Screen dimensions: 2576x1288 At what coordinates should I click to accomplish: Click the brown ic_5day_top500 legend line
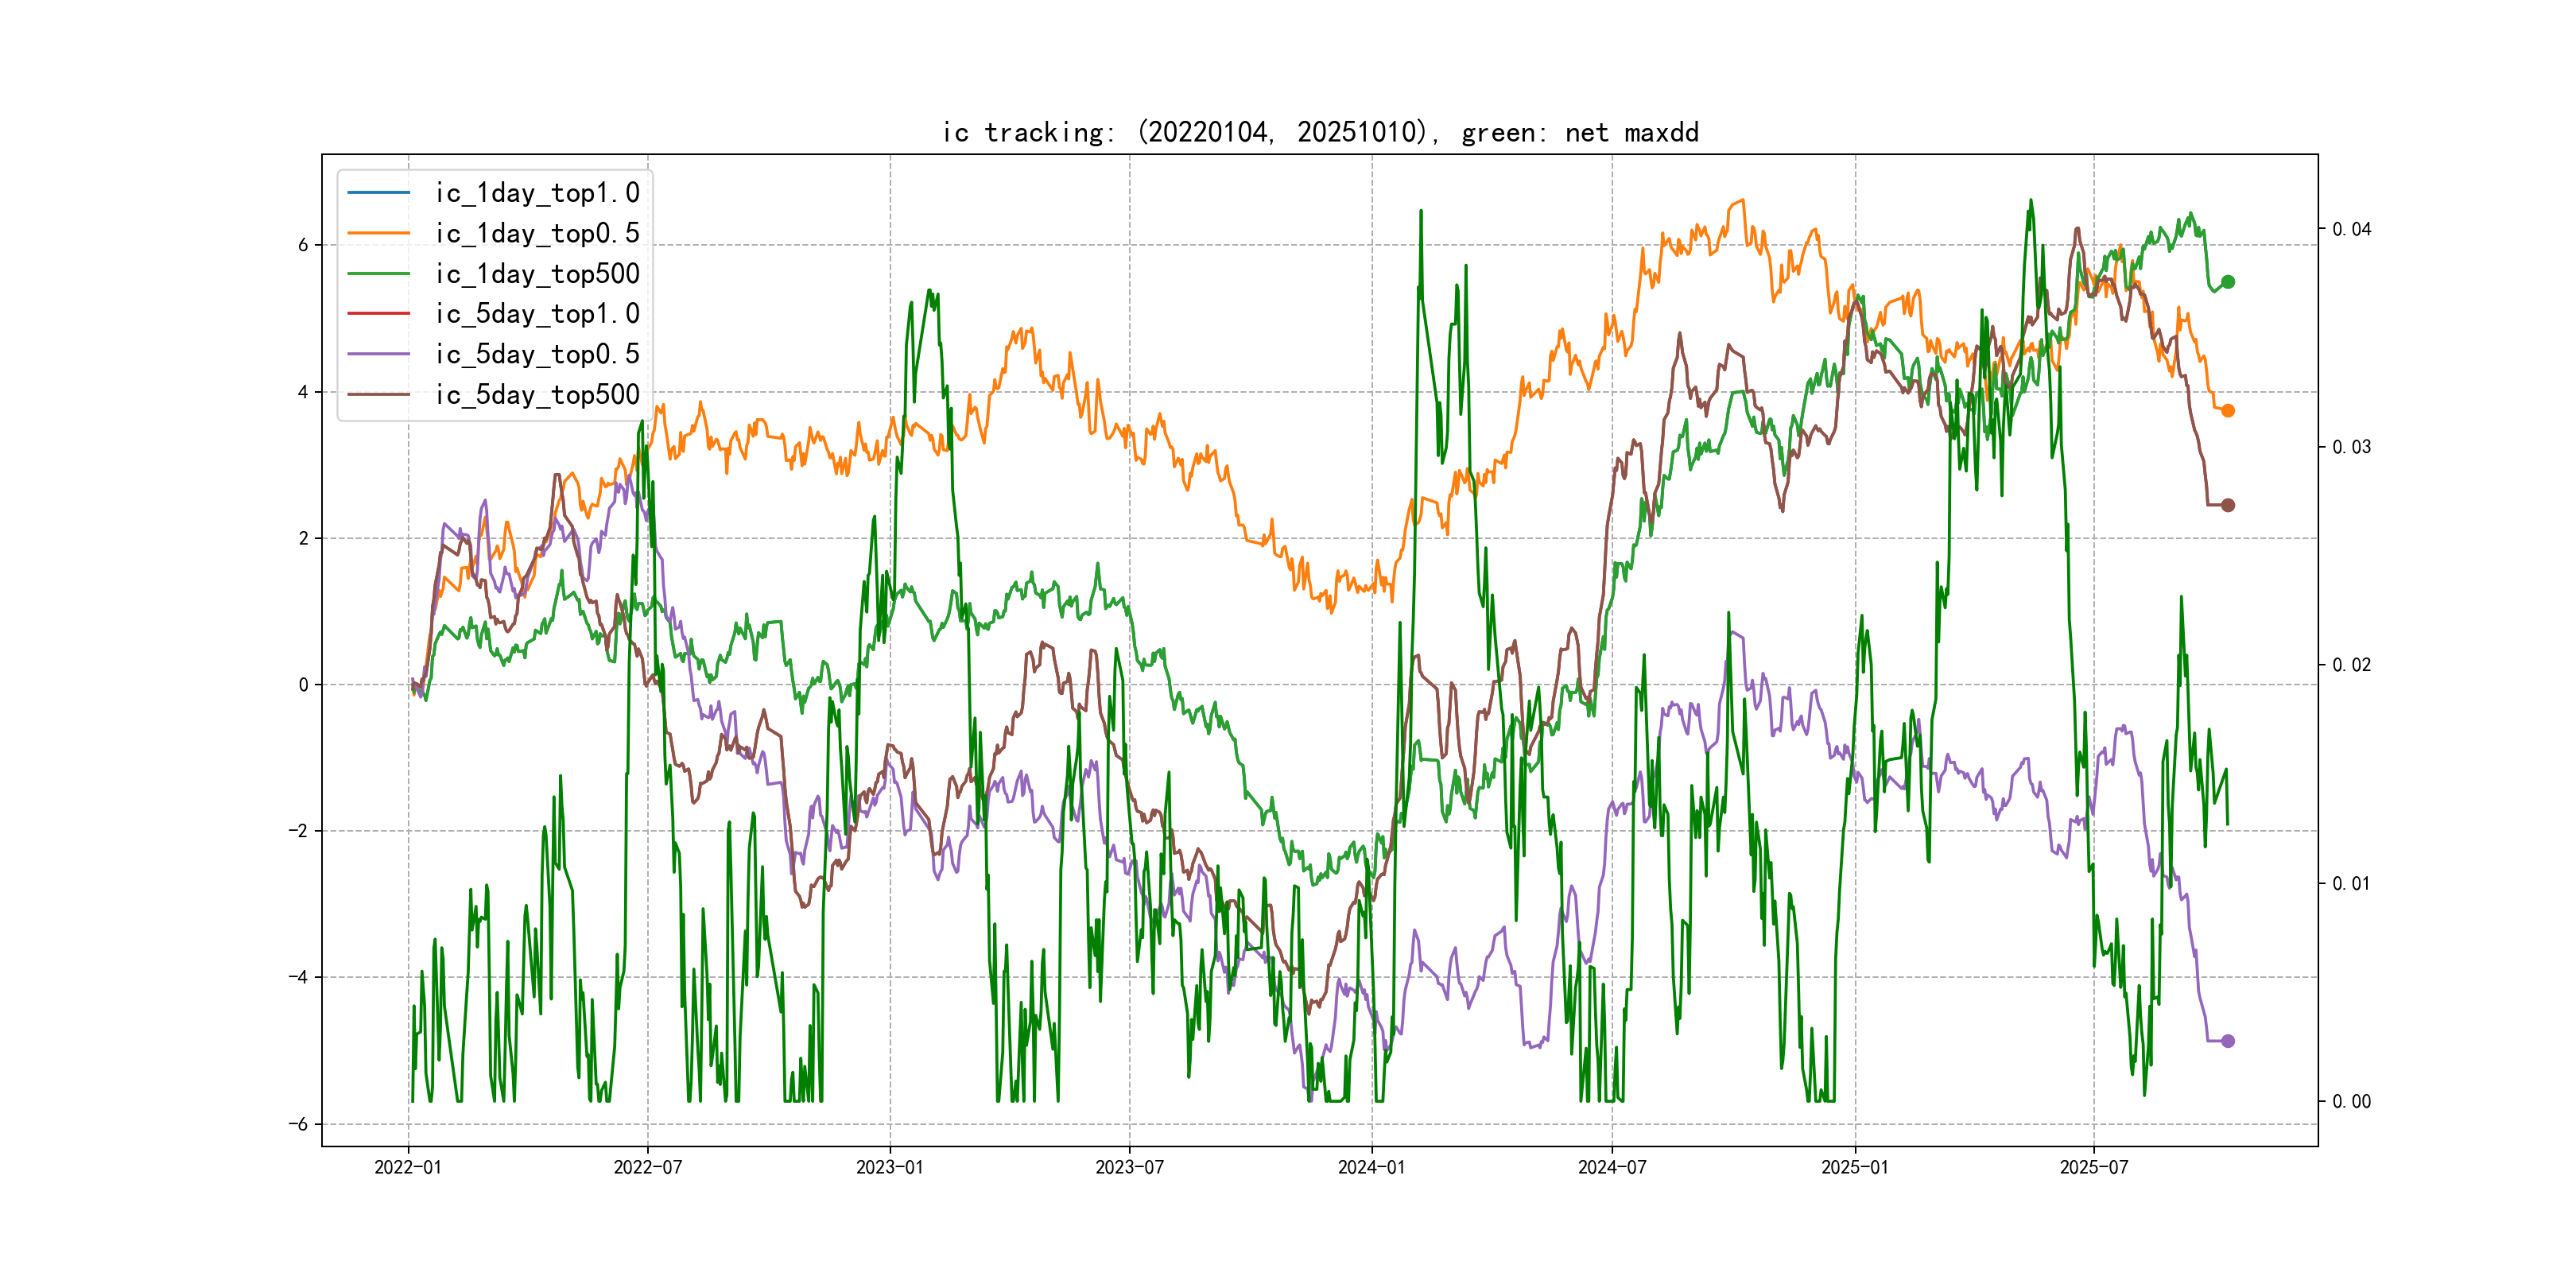[378, 394]
